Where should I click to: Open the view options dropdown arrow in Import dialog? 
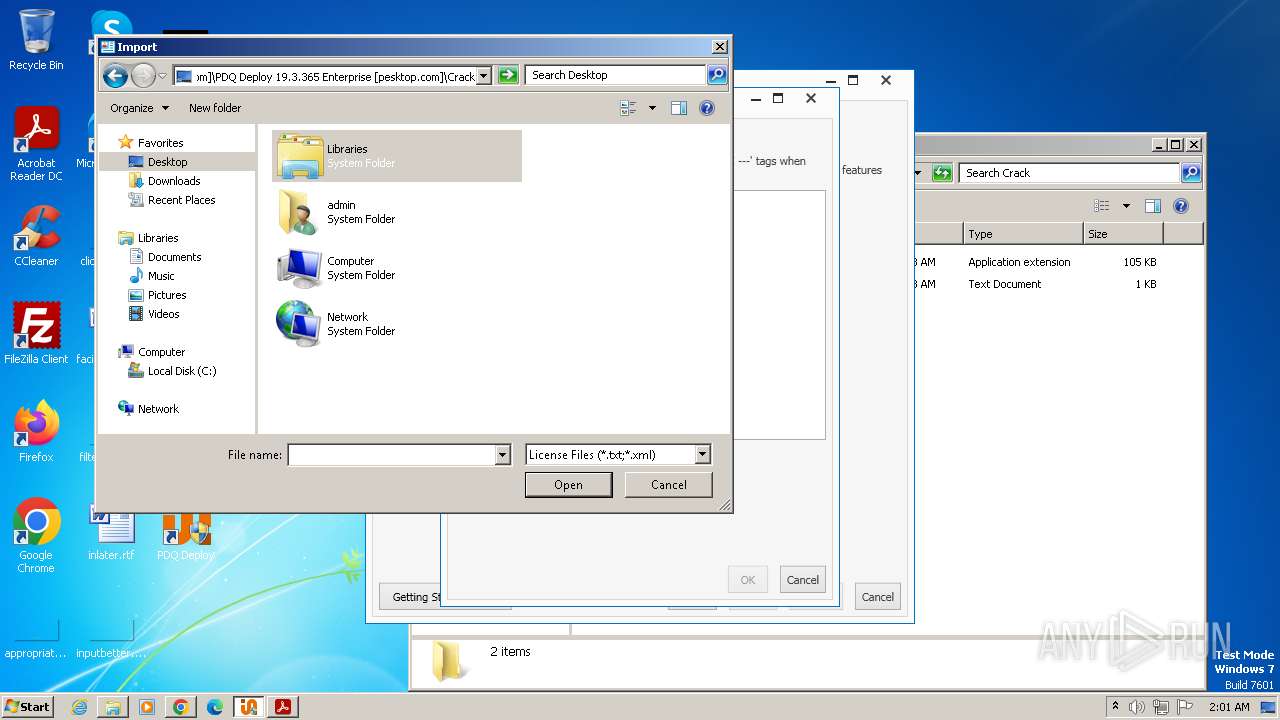point(652,108)
